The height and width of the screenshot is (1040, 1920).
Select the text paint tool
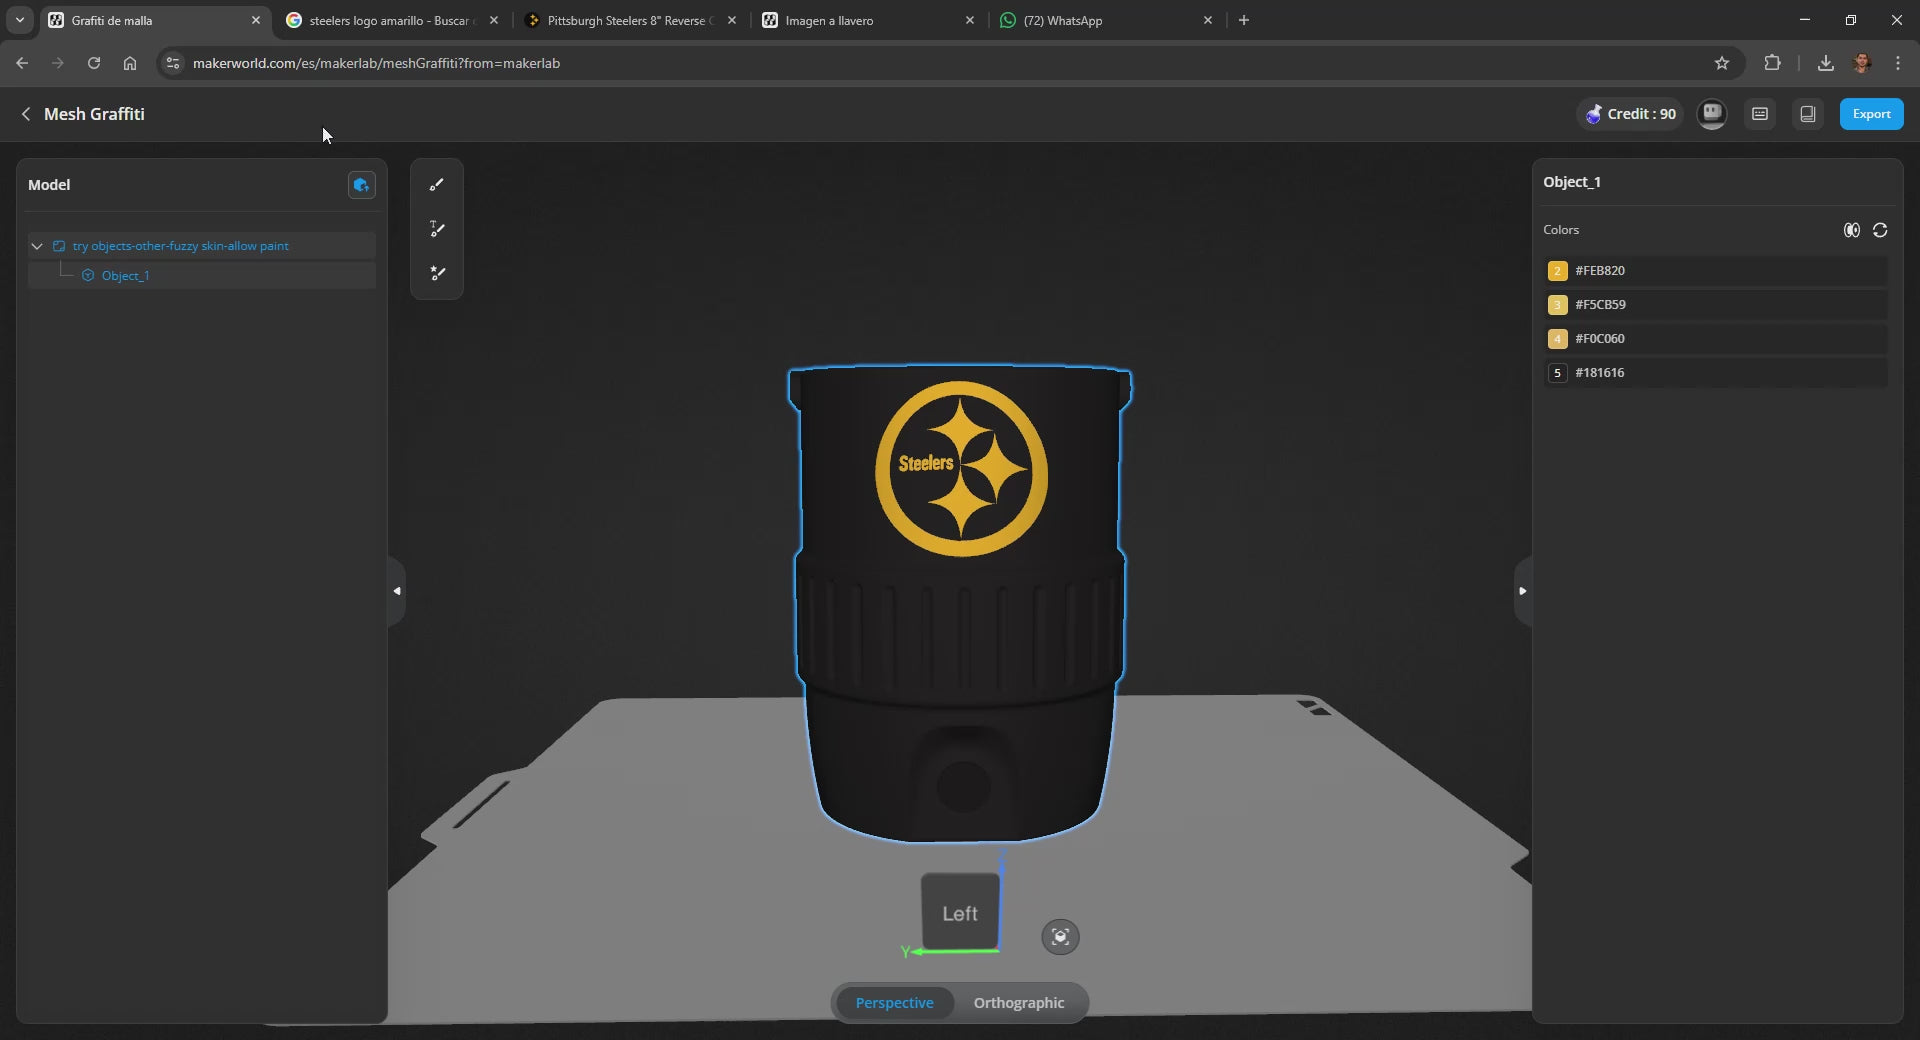tap(437, 229)
